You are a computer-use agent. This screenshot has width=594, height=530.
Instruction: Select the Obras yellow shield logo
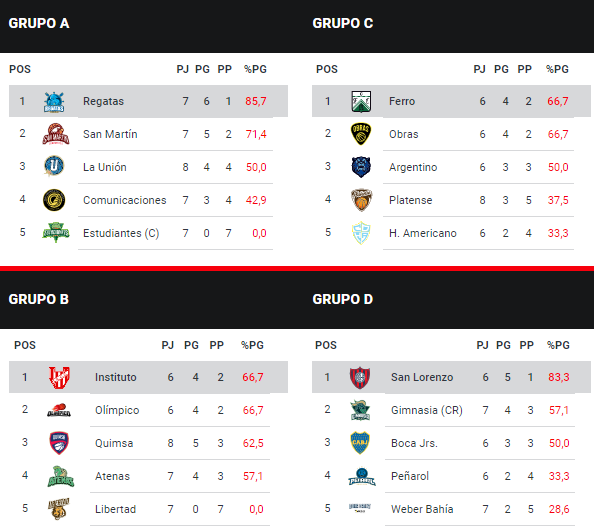(x=361, y=134)
